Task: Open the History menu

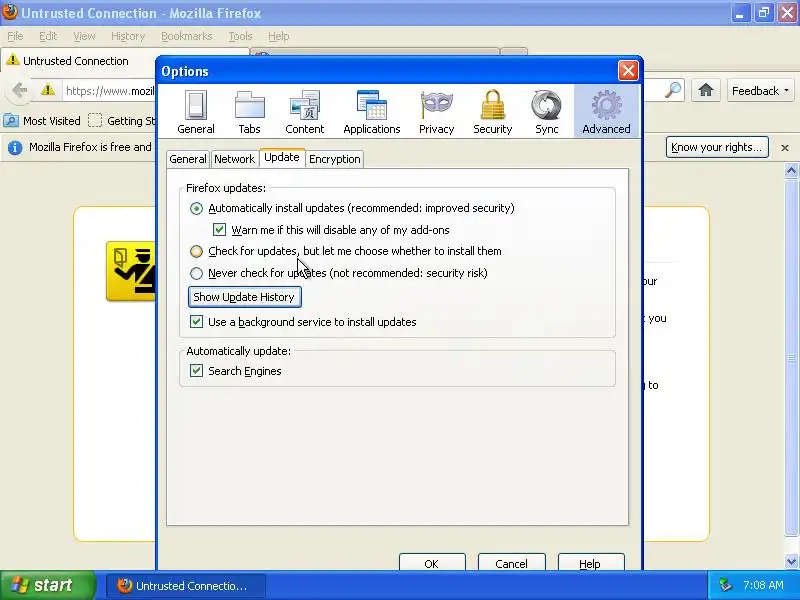Action: (128, 36)
